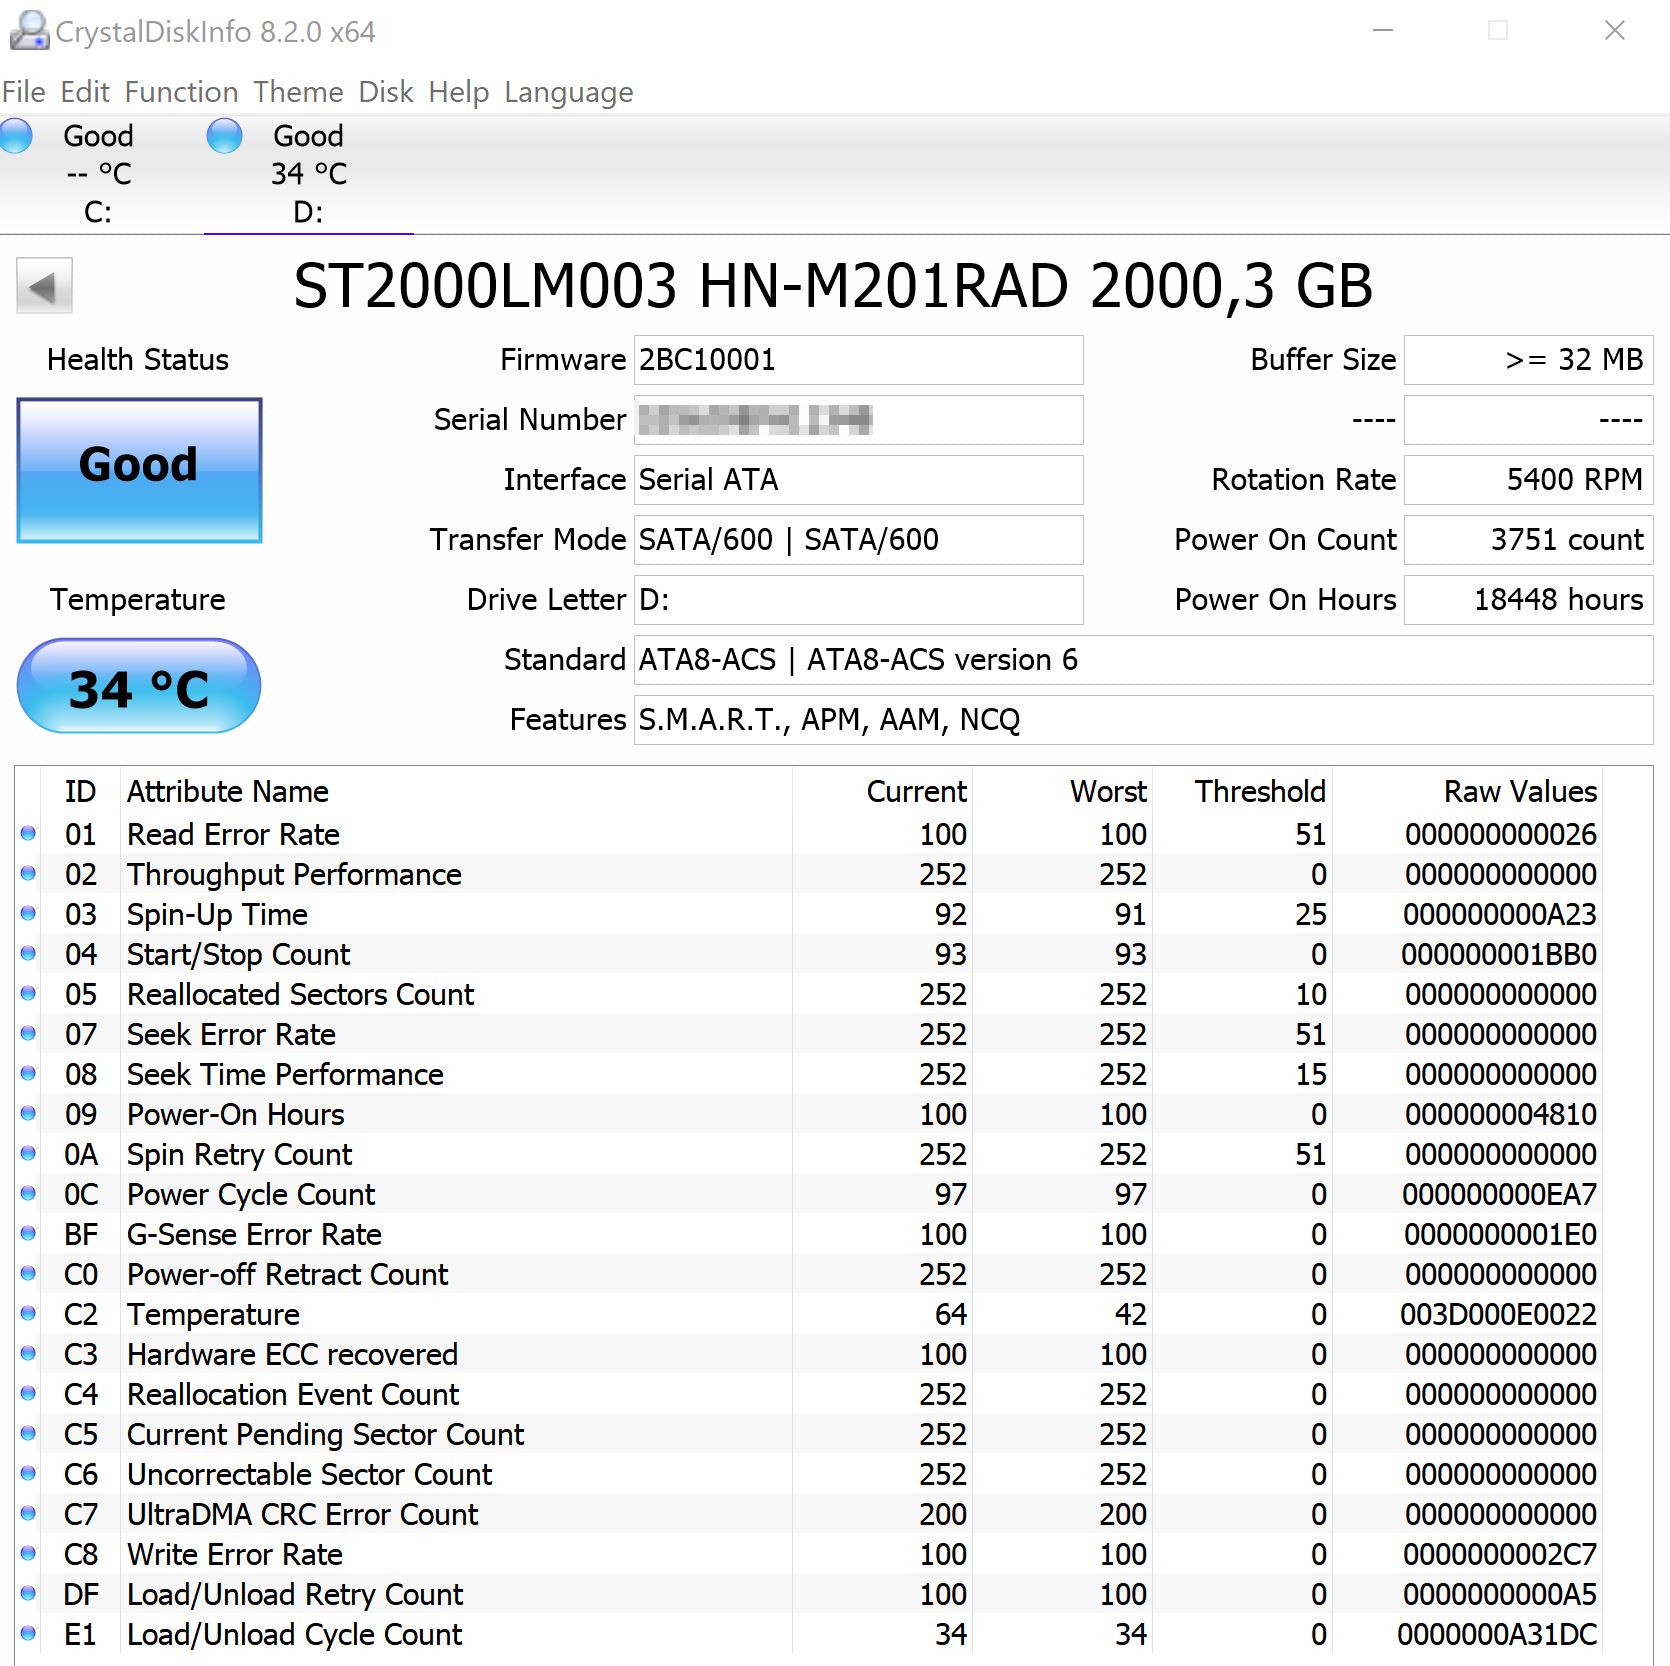Click the Power On Count value field
Viewport: 1670px width, 1666px height.
[1528, 540]
